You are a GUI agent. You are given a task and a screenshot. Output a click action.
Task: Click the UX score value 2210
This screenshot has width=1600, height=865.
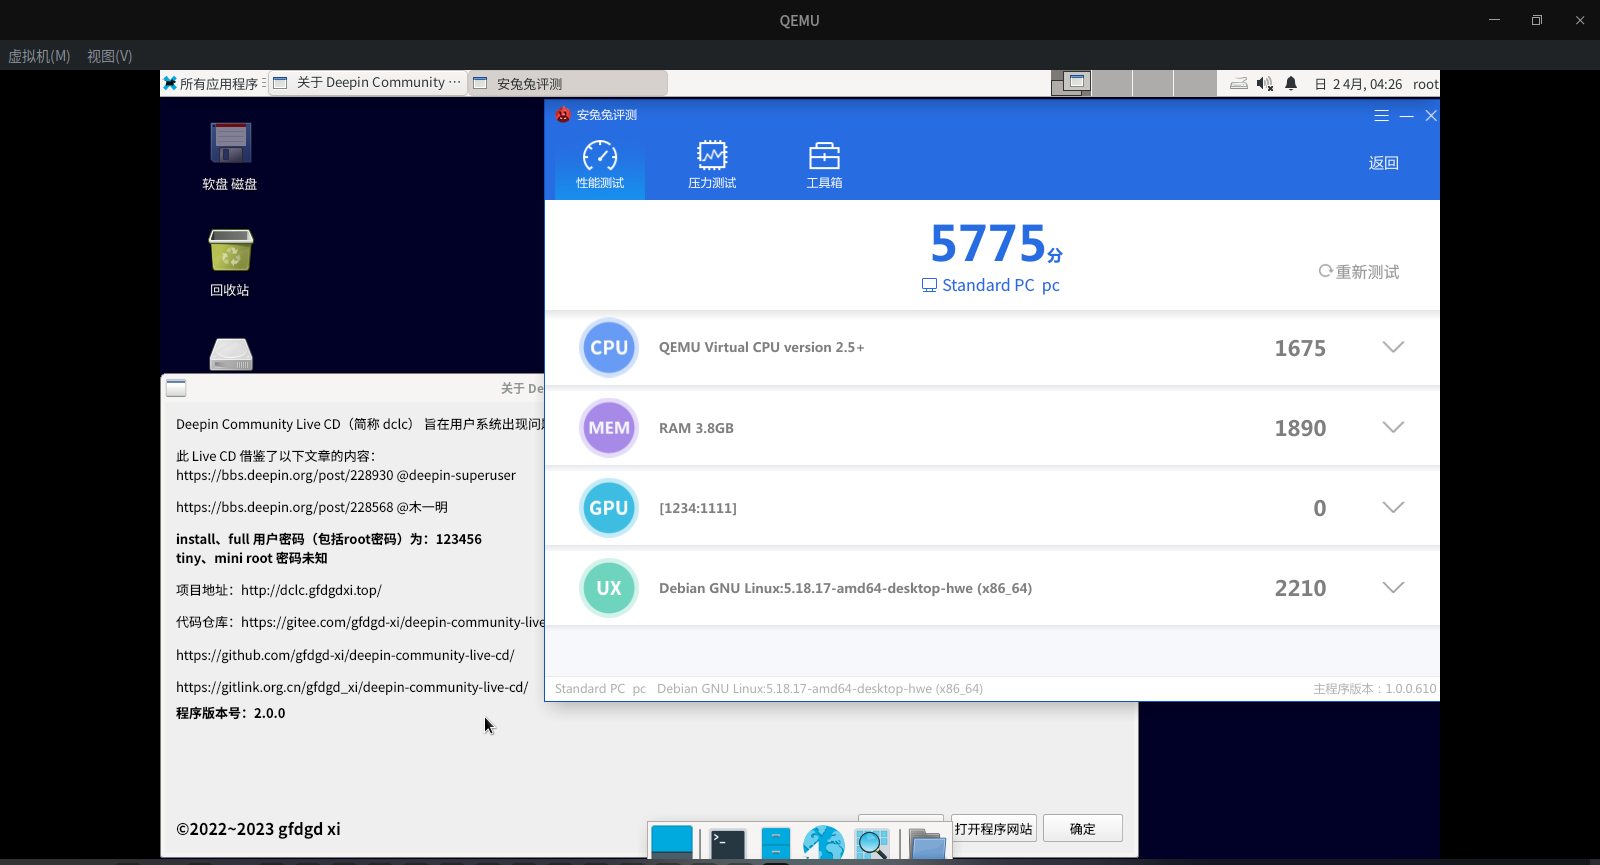click(1300, 588)
